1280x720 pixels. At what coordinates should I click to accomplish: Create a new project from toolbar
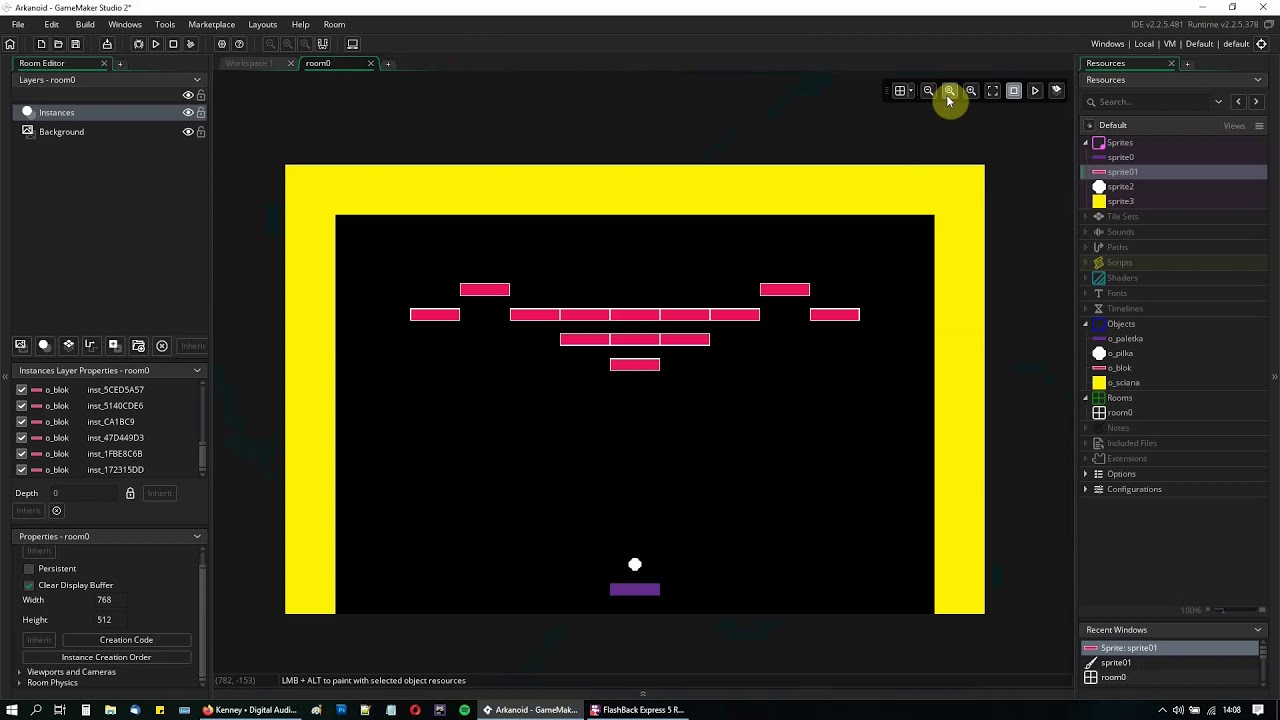(x=41, y=44)
